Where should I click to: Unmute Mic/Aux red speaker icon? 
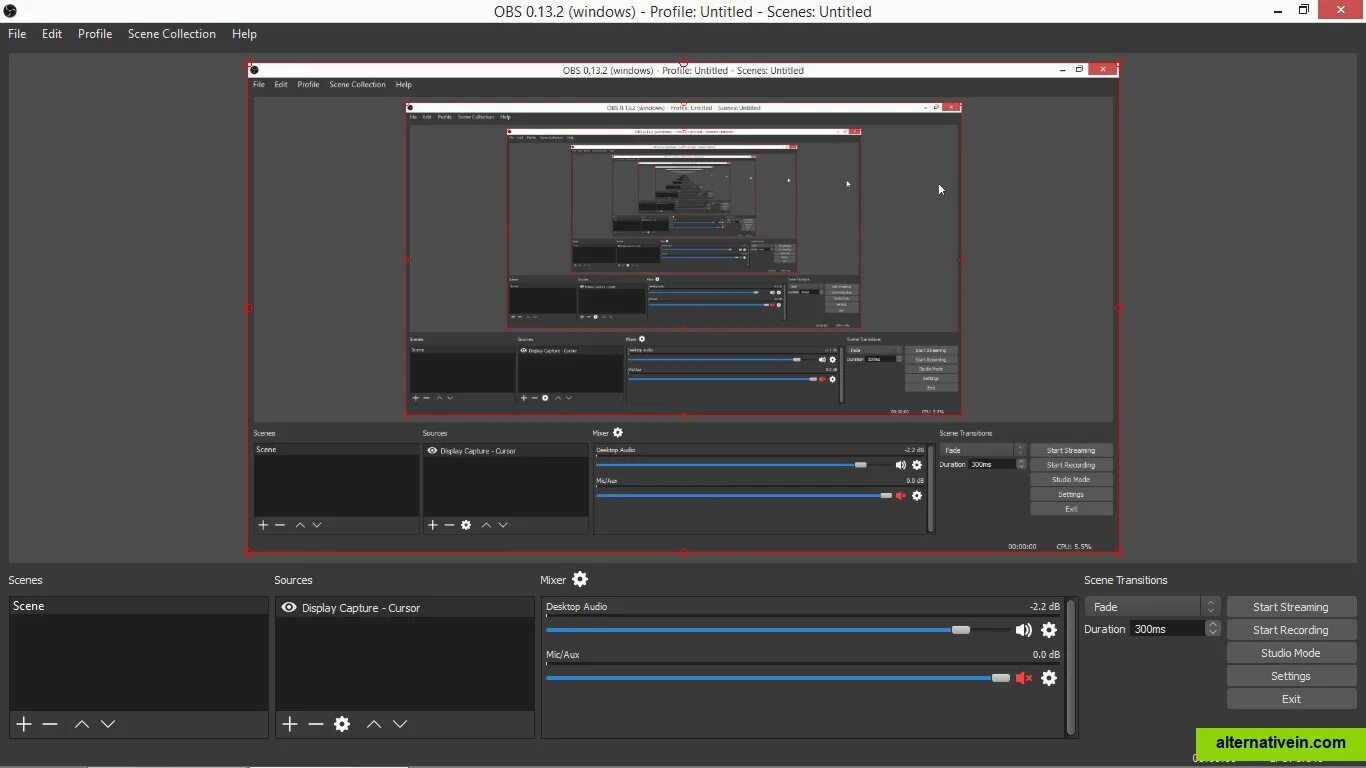1024,678
